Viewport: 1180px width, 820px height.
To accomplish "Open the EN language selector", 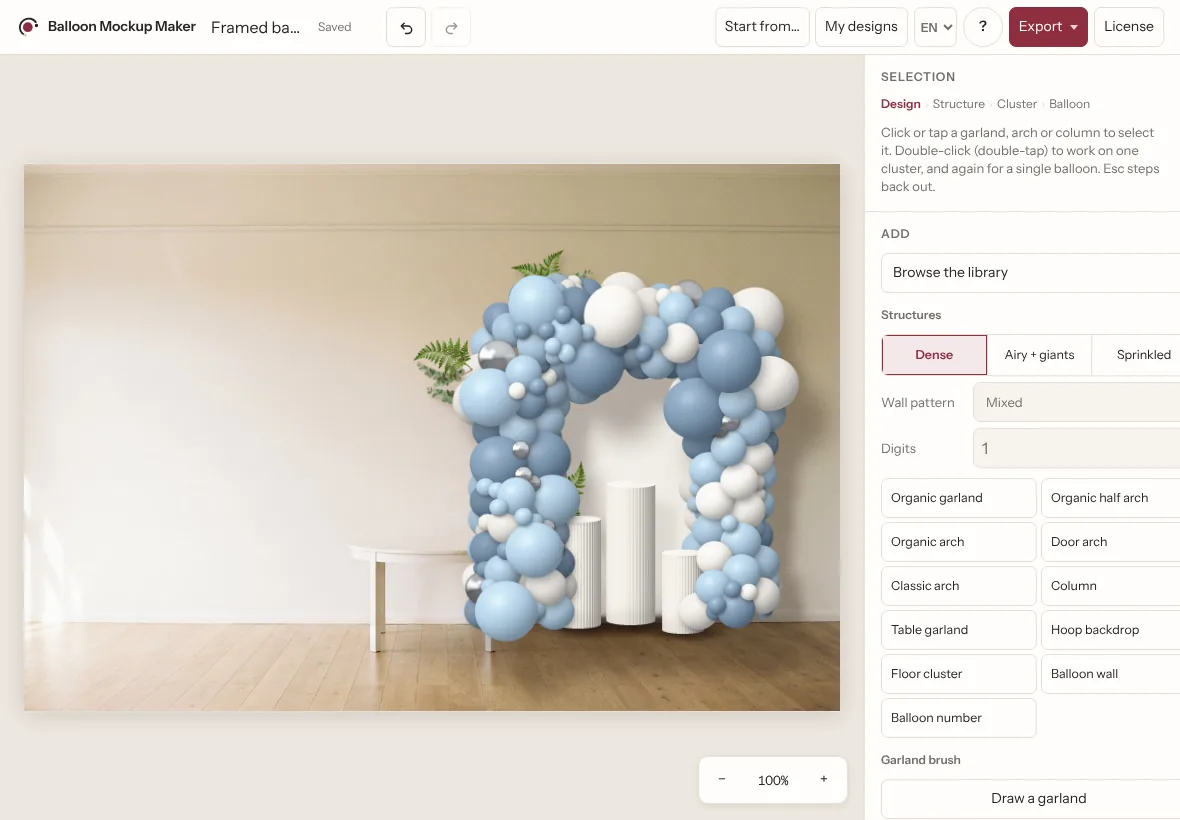I will tap(935, 27).
